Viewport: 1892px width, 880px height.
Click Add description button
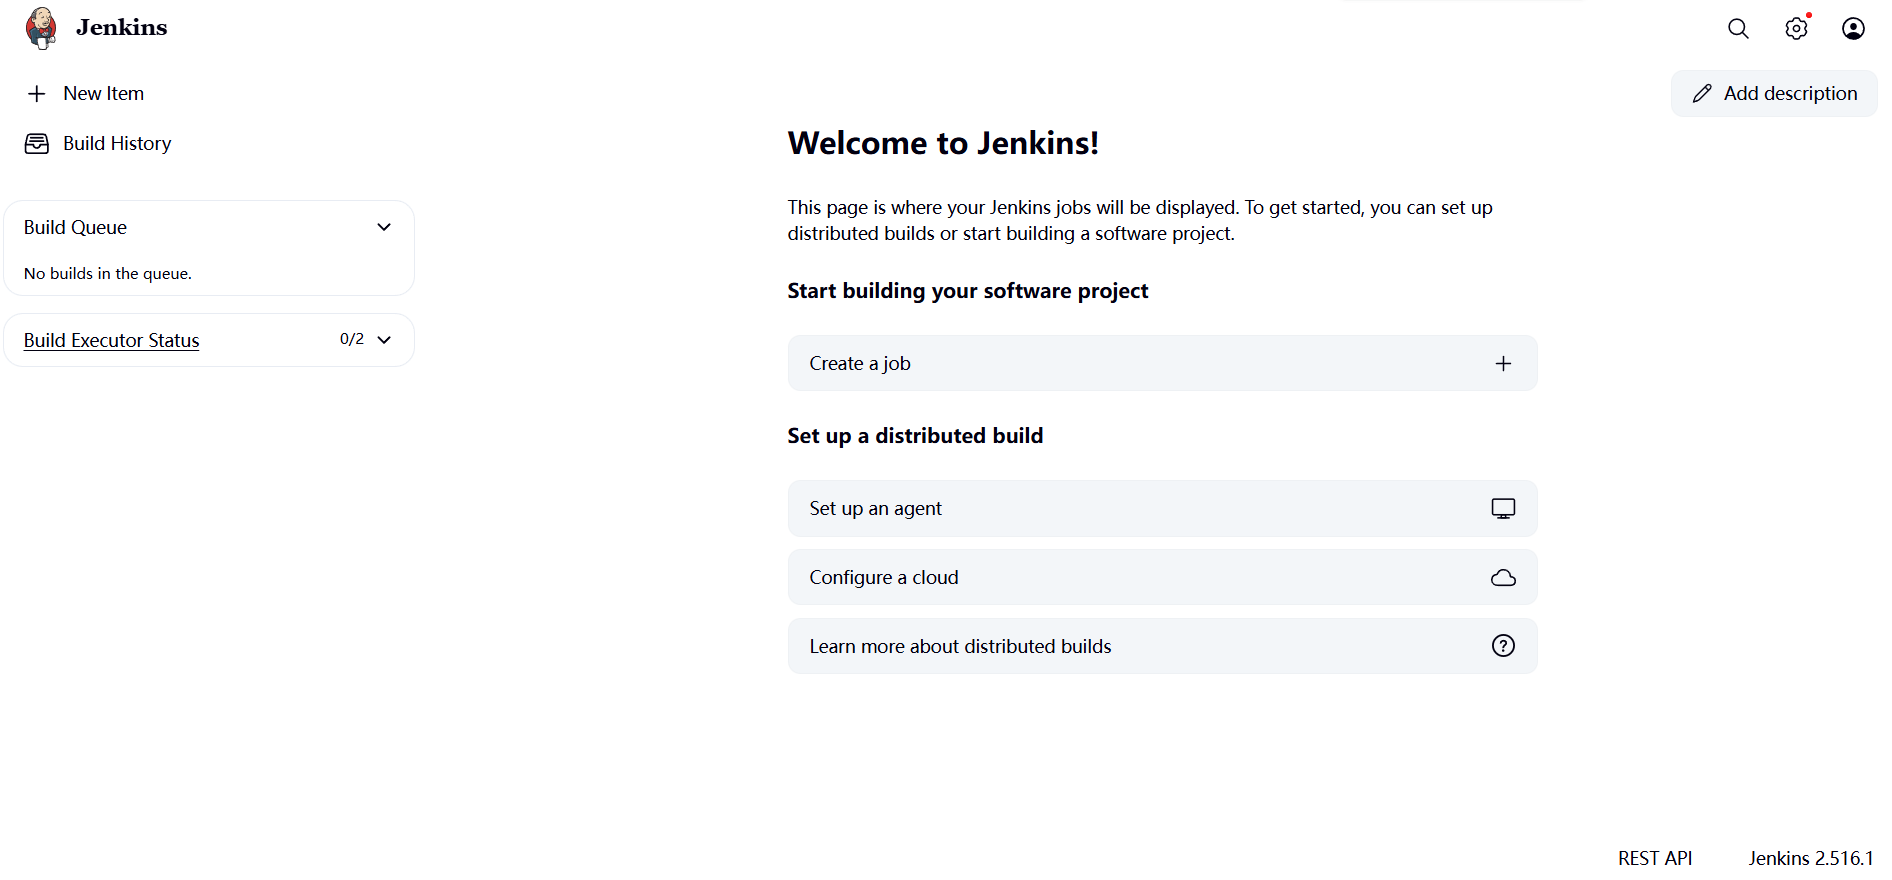click(1774, 94)
